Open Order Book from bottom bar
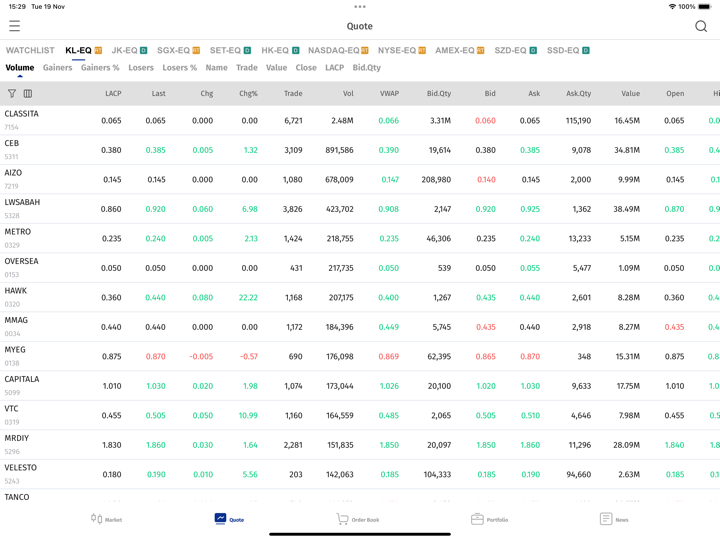The width and height of the screenshot is (720, 540). pyautogui.click(x=357, y=519)
